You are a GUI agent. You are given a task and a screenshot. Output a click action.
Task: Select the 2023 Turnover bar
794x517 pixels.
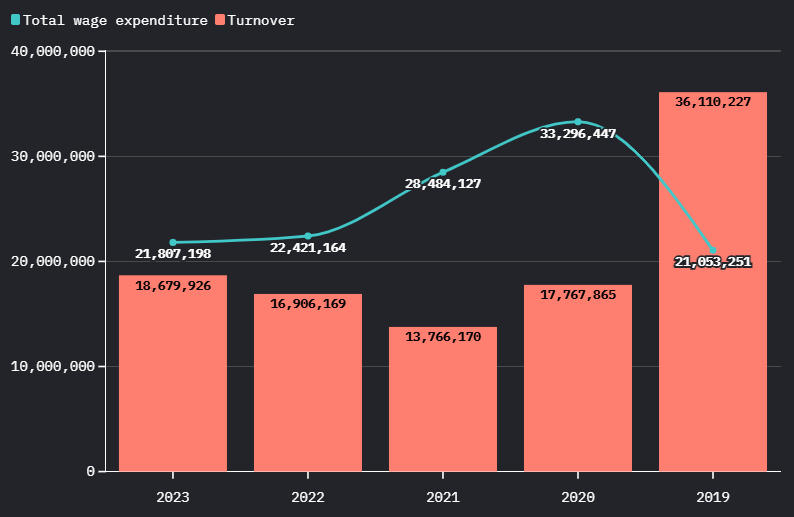pyautogui.click(x=173, y=380)
